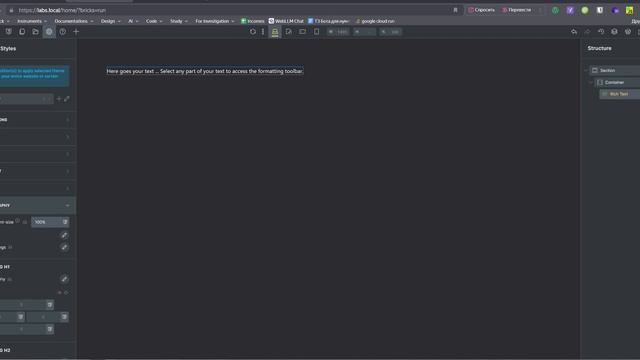Open the Study bookmarks folder
Viewport: 640px width, 360px height.
tap(179, 21)
